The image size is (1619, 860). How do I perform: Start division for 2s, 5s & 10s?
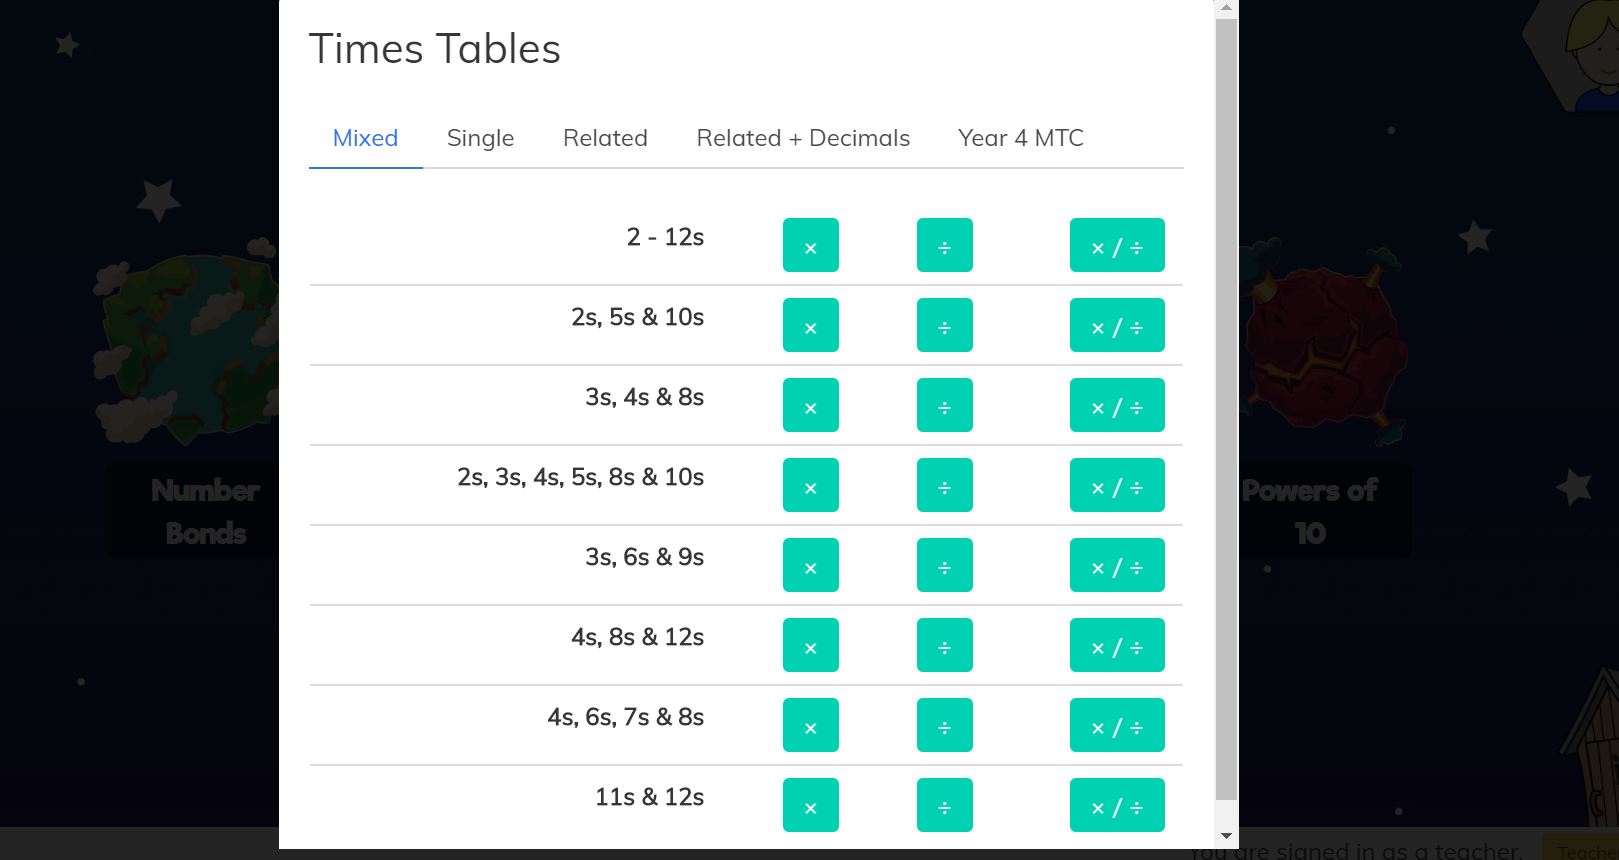coord(944,325)
